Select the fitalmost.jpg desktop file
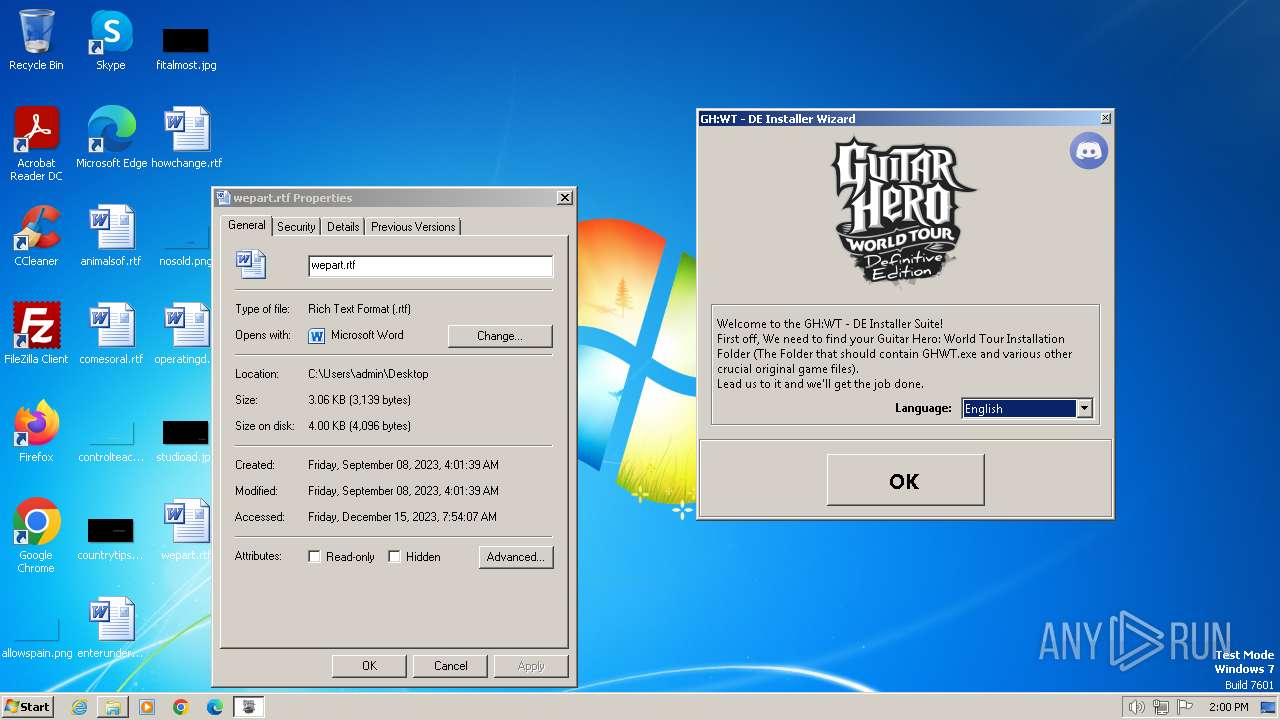This screenshot has width=1280, height=720. tap(186, 46)
